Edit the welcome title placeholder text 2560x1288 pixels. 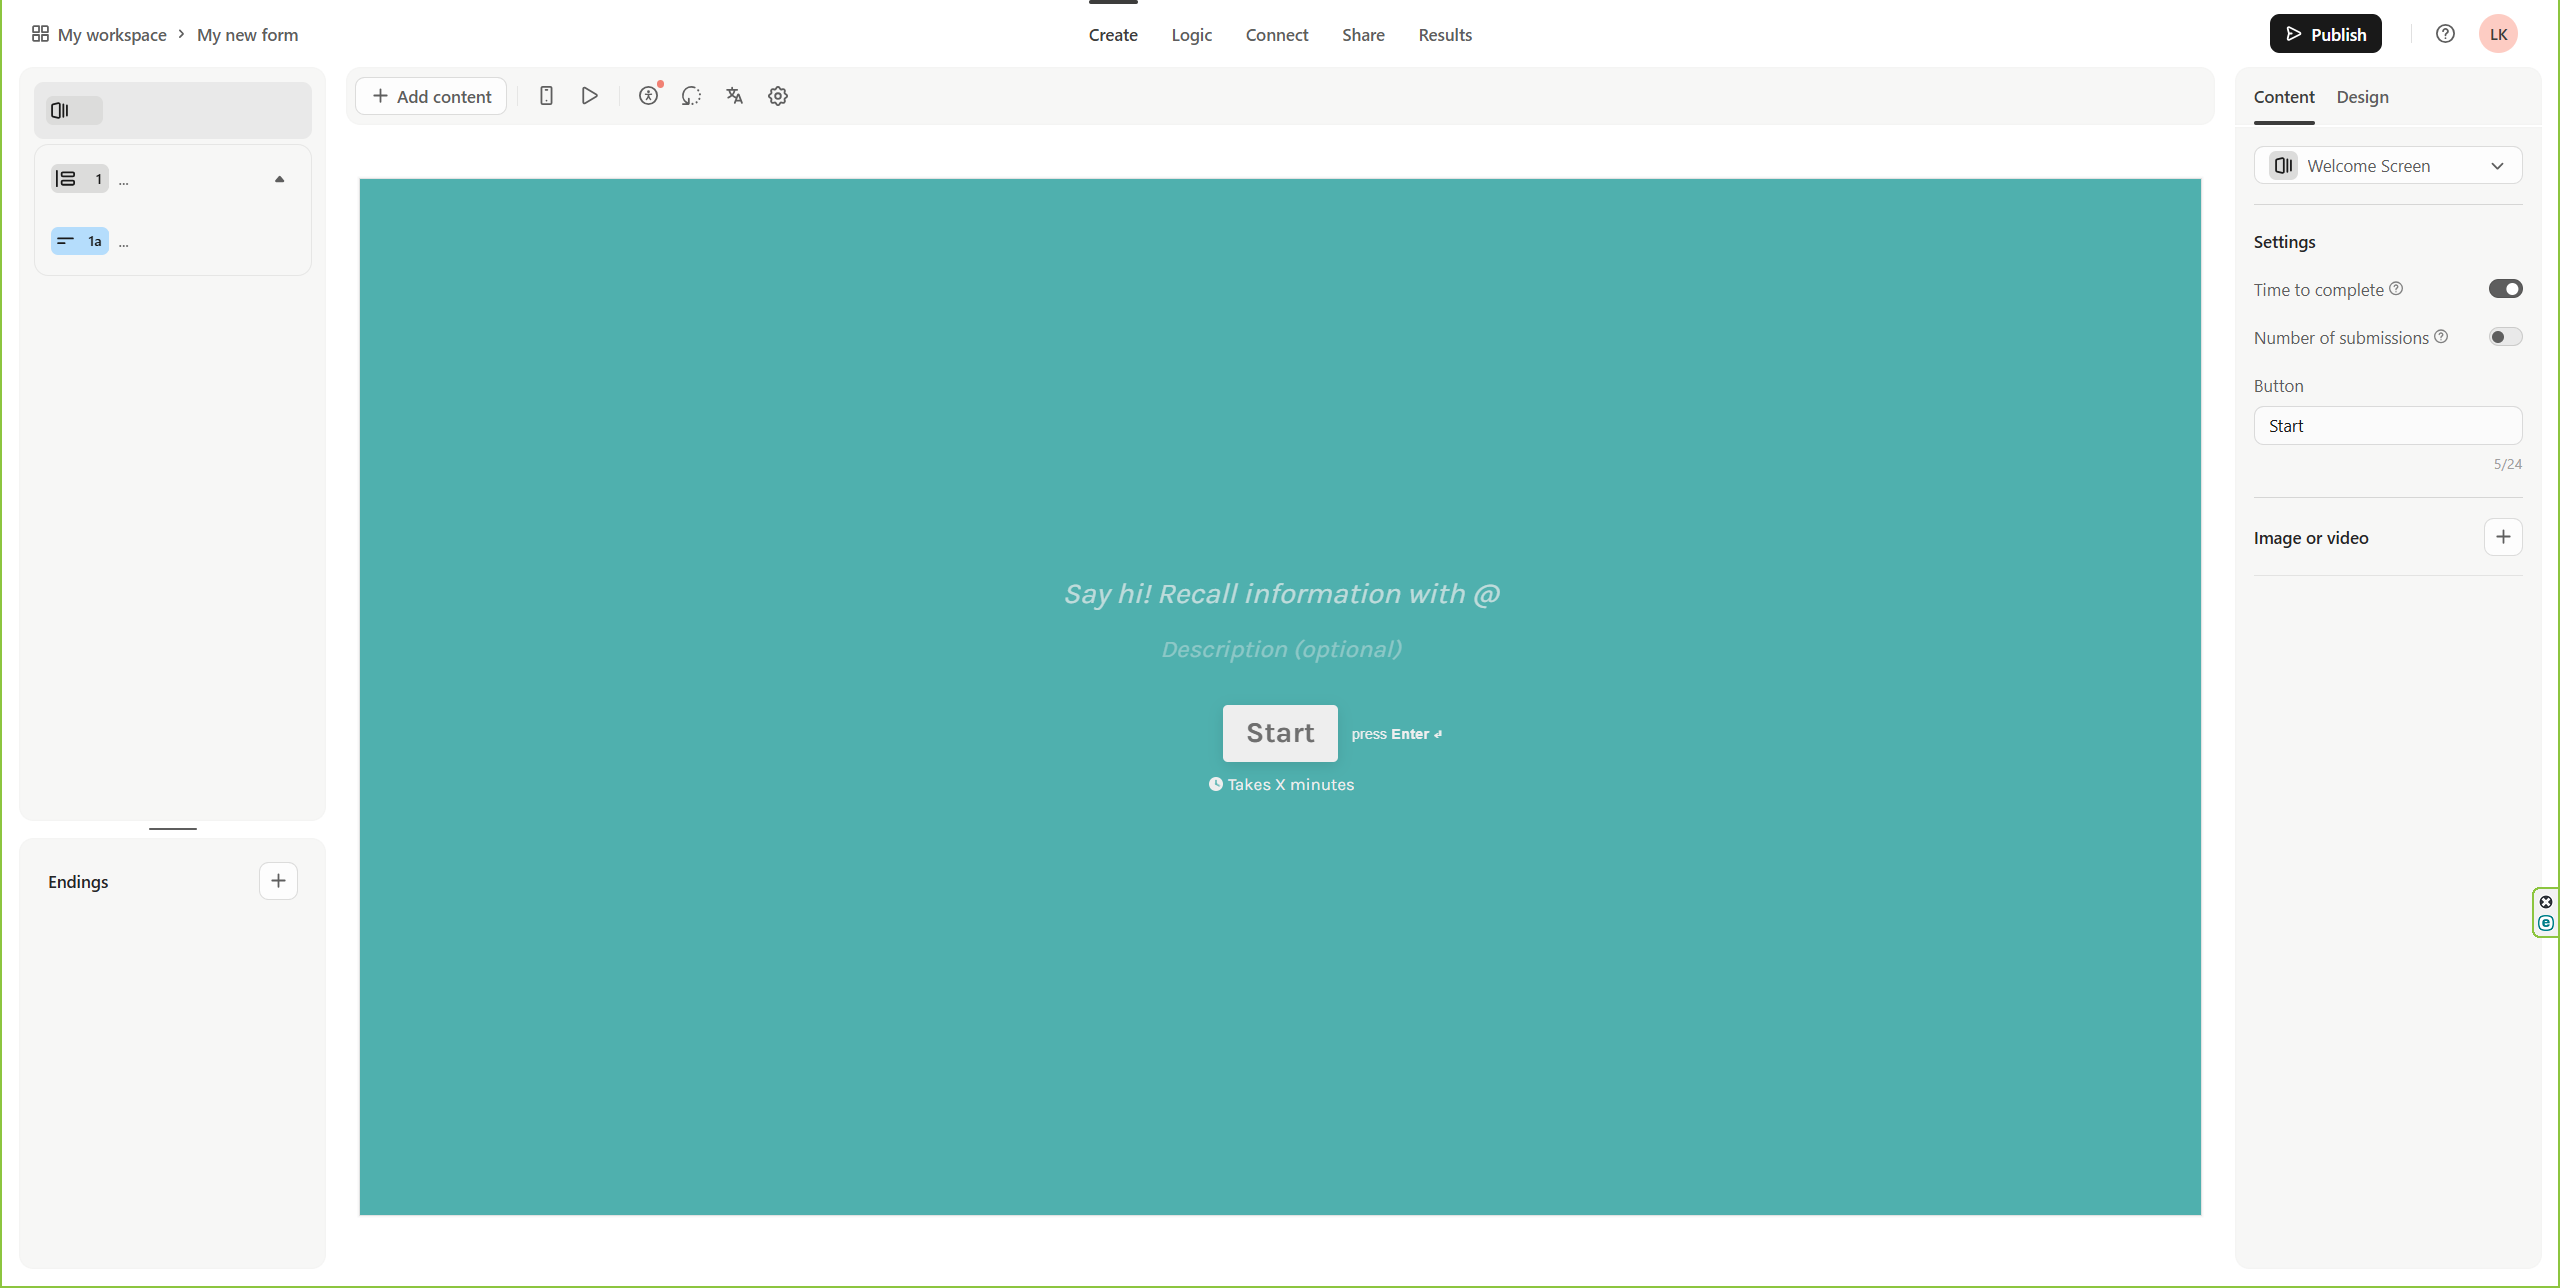pyautogui.click(x=1281, y=594)
